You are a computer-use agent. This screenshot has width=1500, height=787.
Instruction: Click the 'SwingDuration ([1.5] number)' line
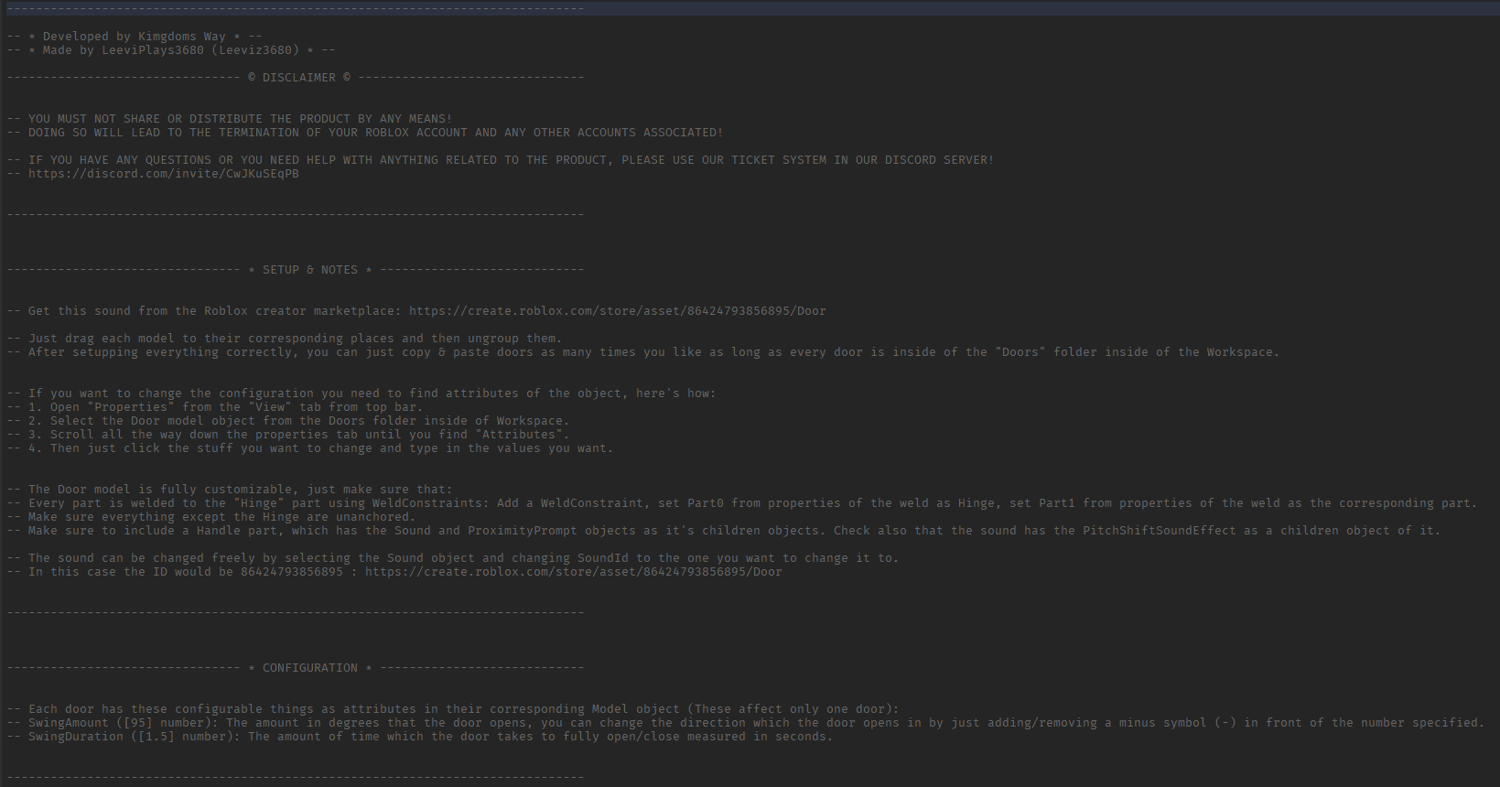pyautogui.click(x=419, y=737)
